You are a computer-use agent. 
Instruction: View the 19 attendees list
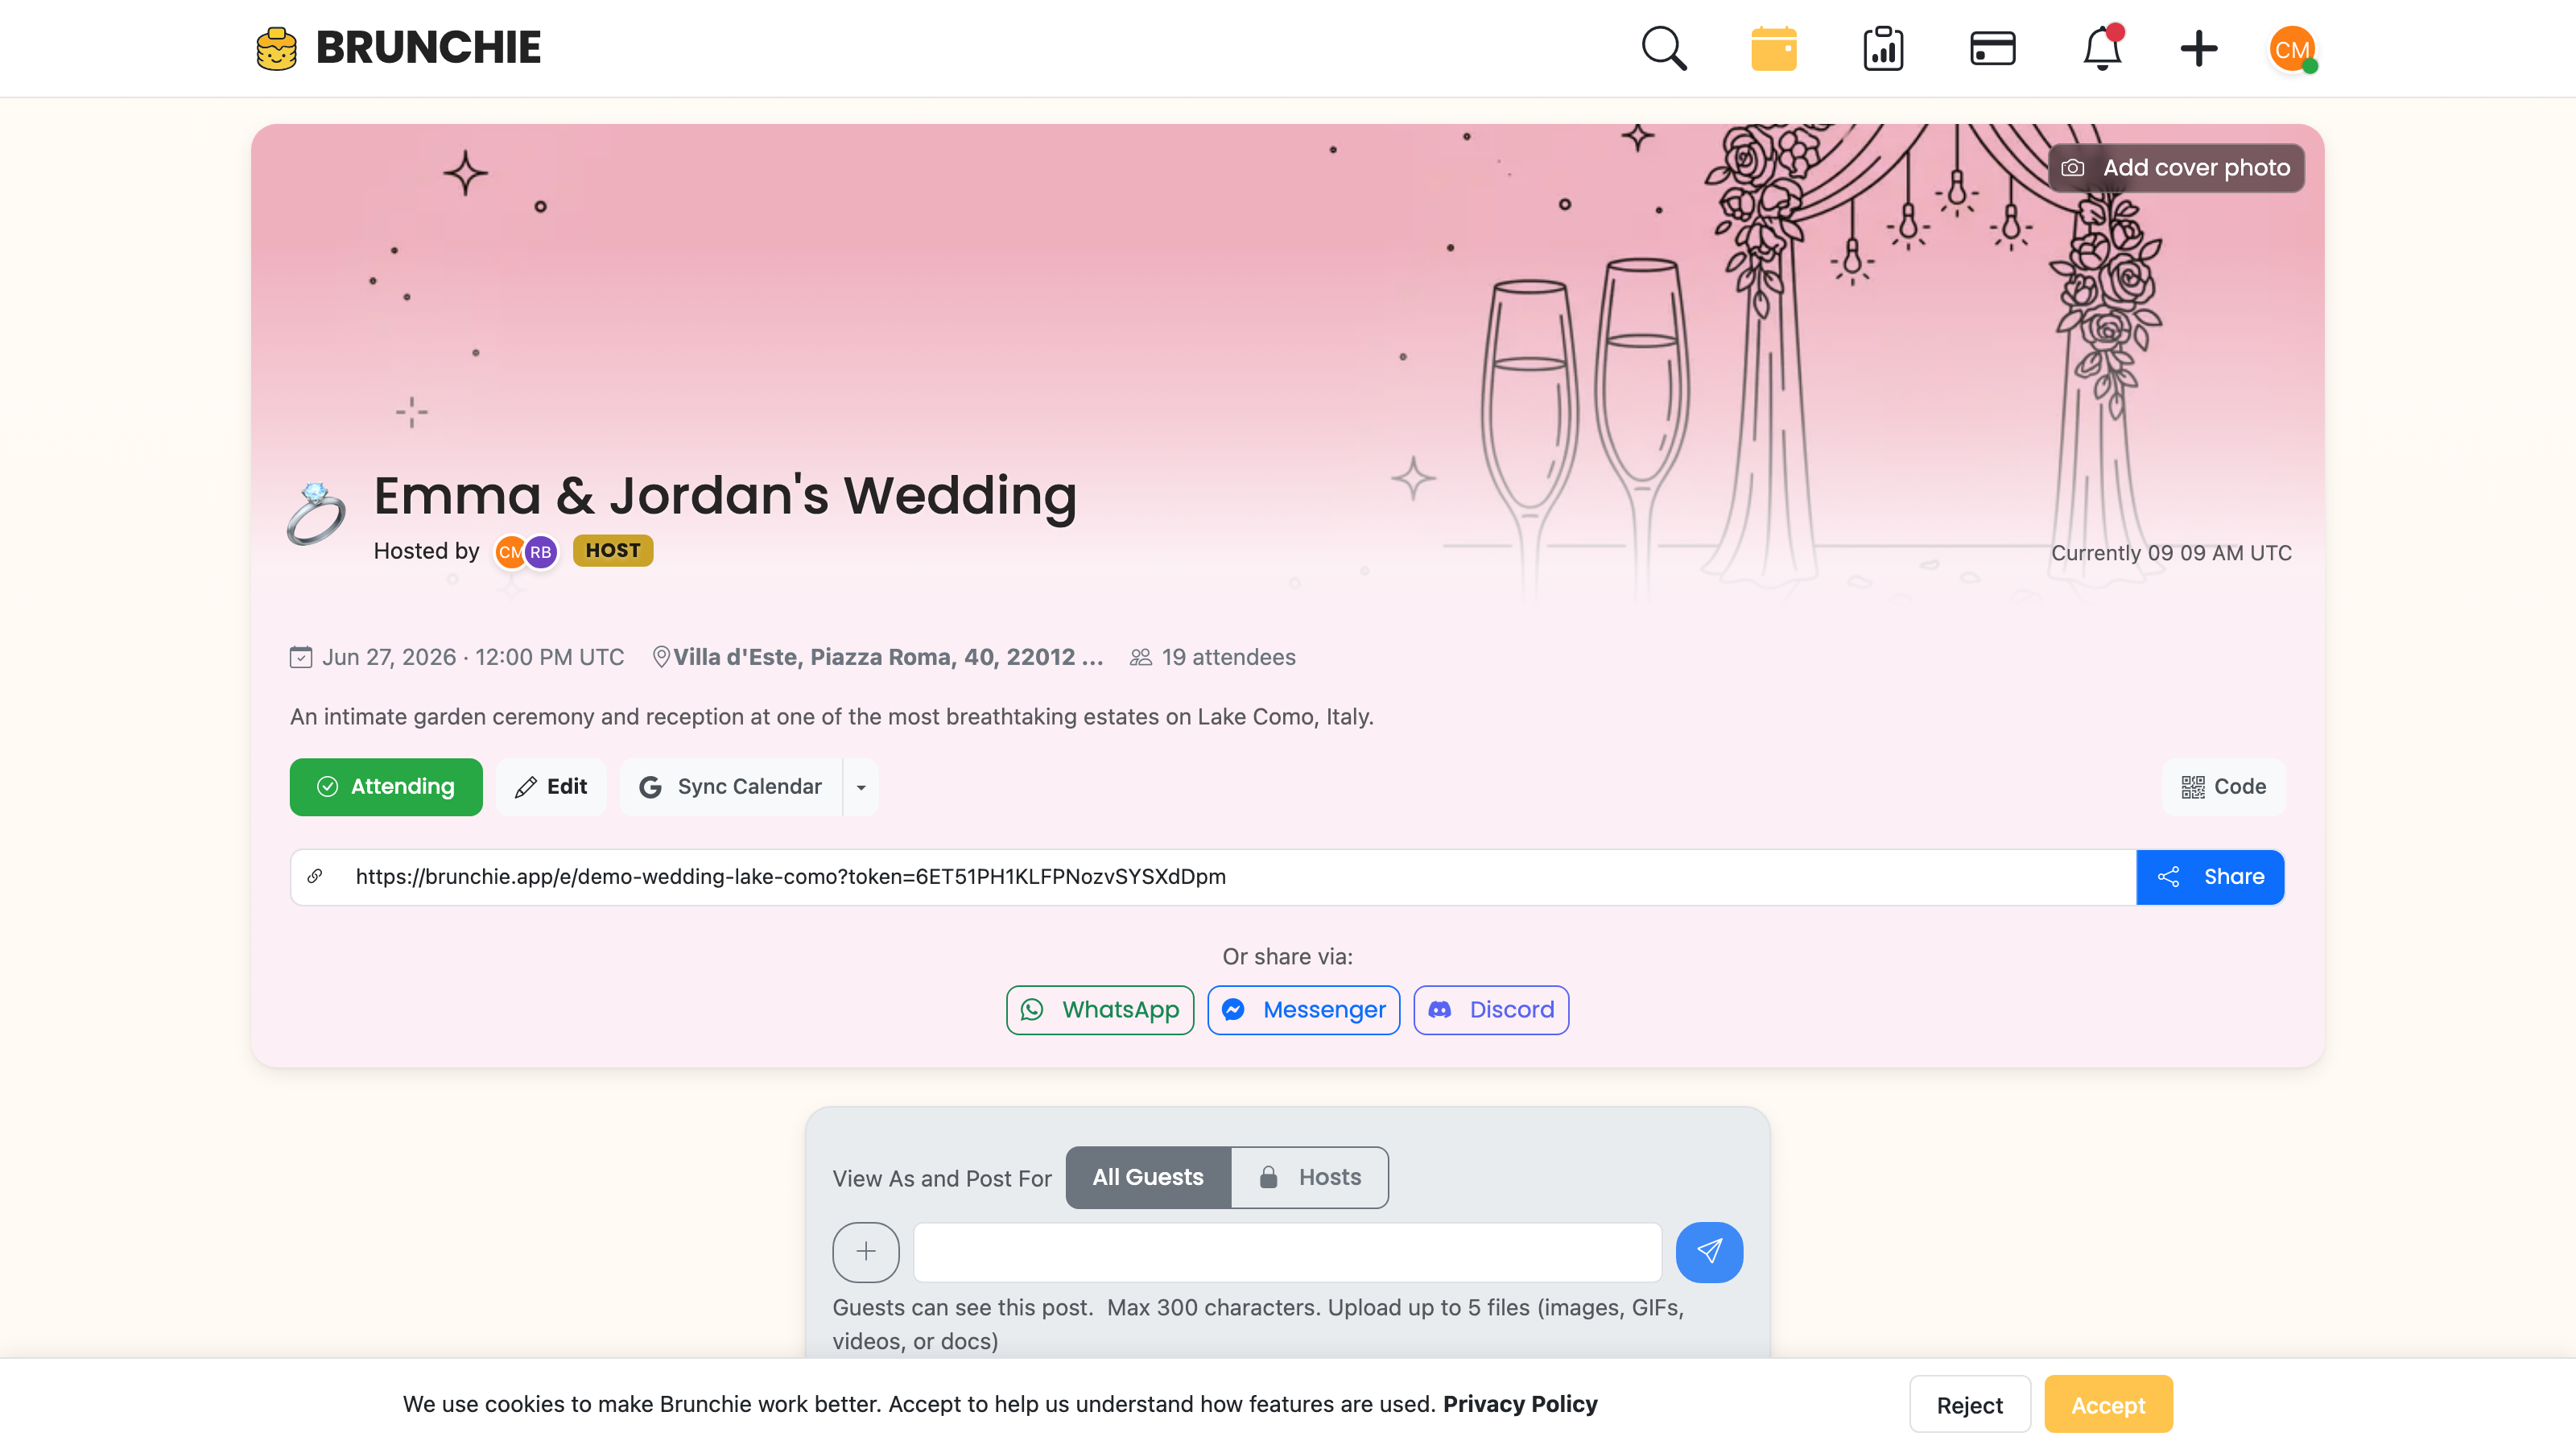click(1212, 657)
